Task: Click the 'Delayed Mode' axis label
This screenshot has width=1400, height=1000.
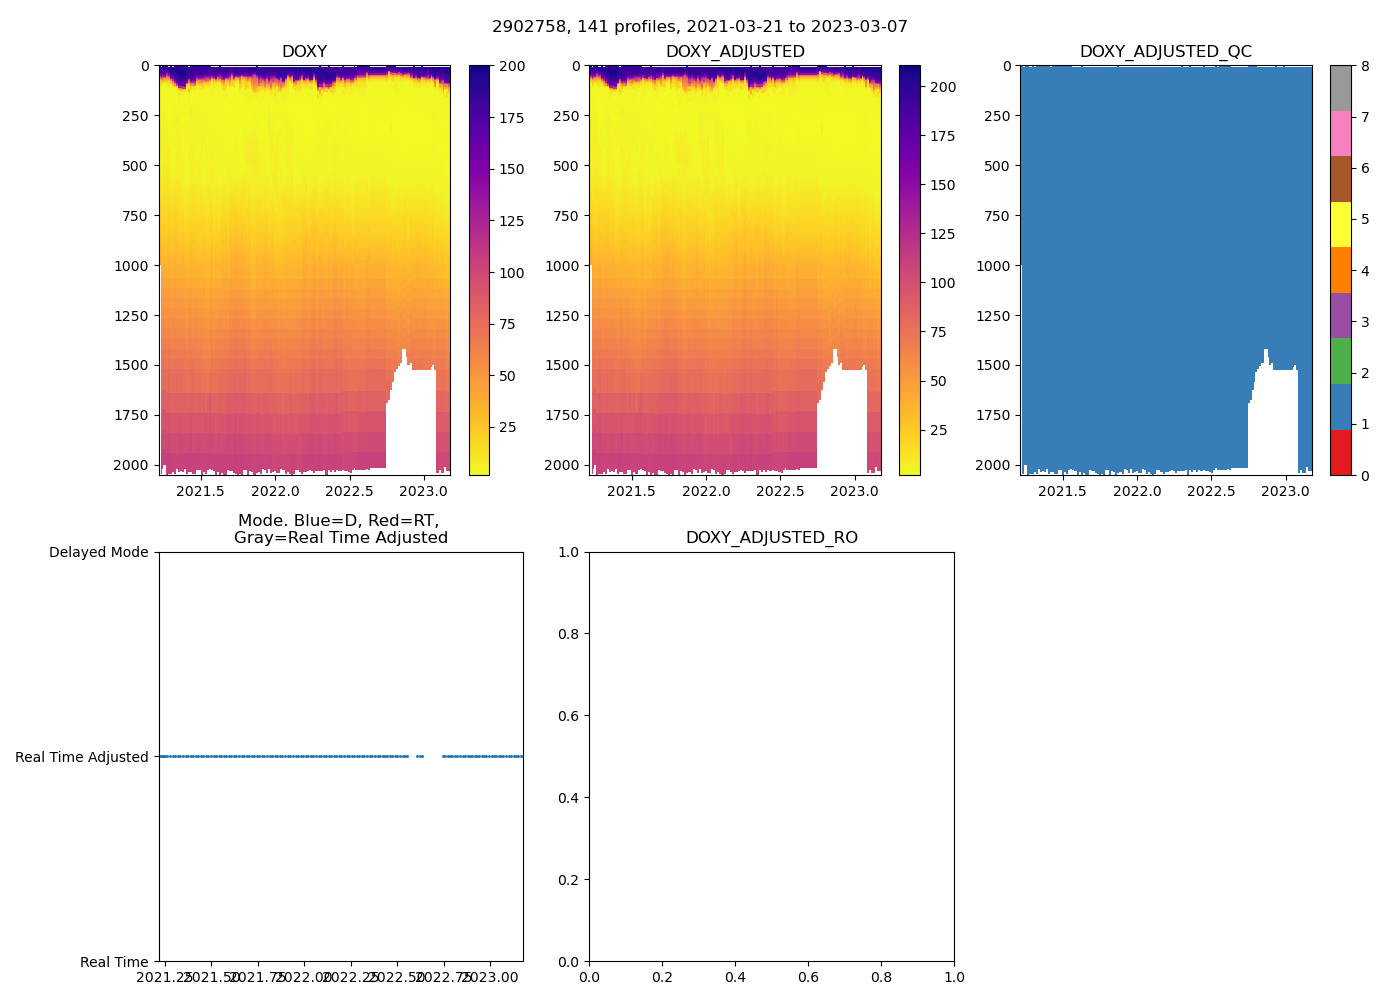Action: tap(98, 552)
